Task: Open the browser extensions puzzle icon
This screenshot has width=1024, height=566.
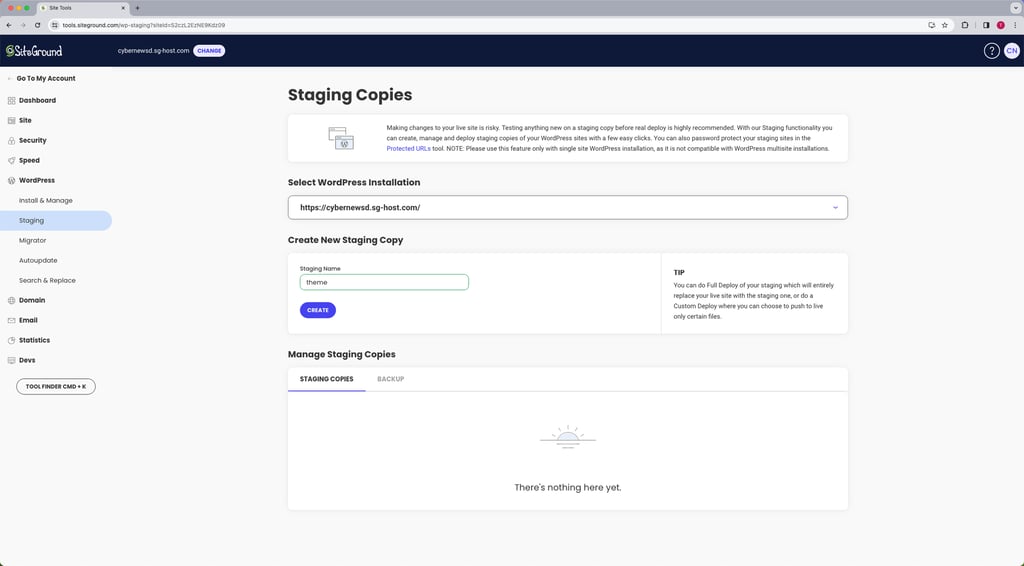Action: [965, 25]
